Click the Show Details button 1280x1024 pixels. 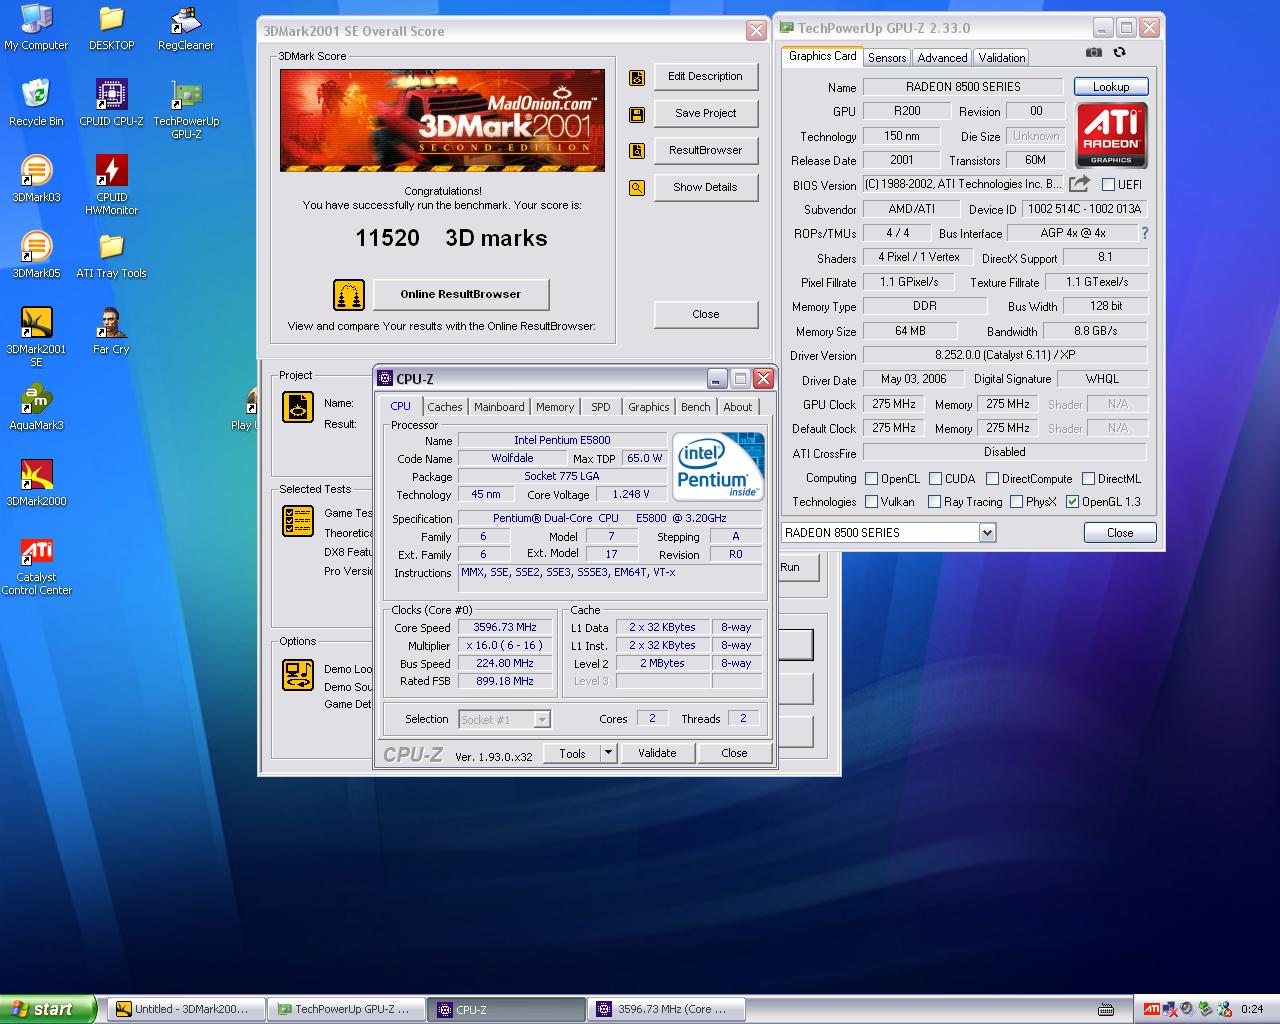(x=705, y=187)
